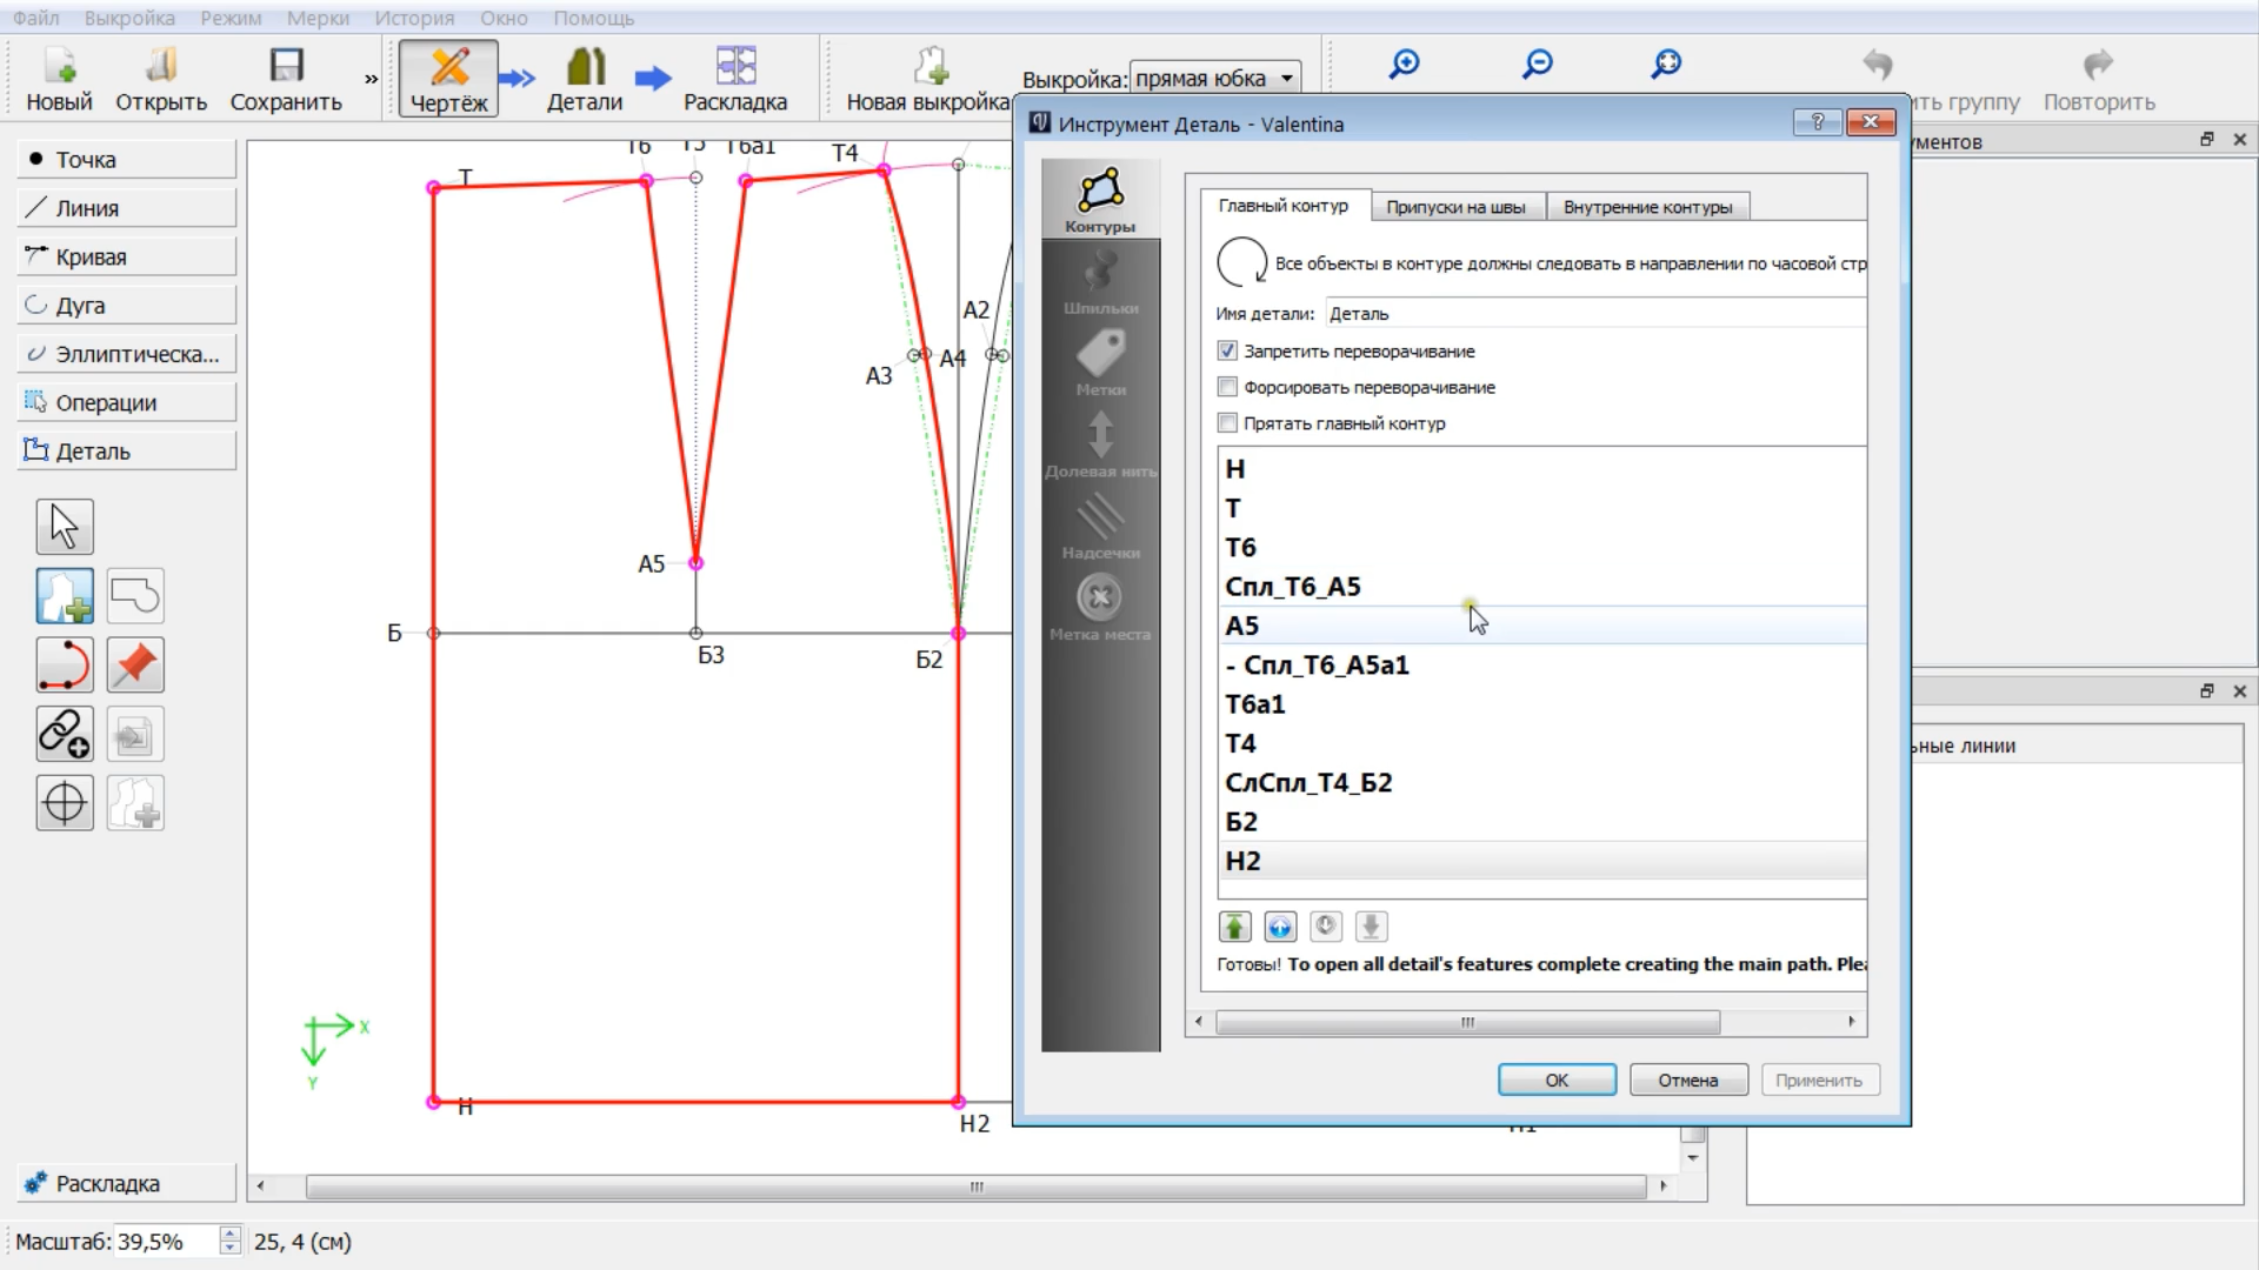This screenshot has height=1270, width=2259.
Task: Uncheck Запретить переворачивание checkbox
Action: point(1227,351)
